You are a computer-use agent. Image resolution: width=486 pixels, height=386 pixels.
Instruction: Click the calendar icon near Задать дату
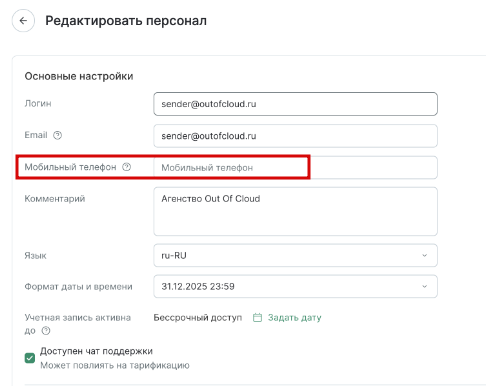[257, 318]
